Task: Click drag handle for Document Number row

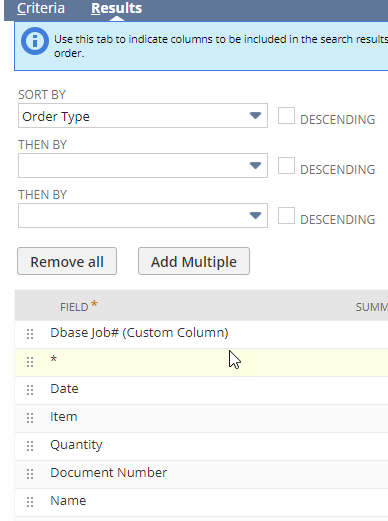Action: 30,474
